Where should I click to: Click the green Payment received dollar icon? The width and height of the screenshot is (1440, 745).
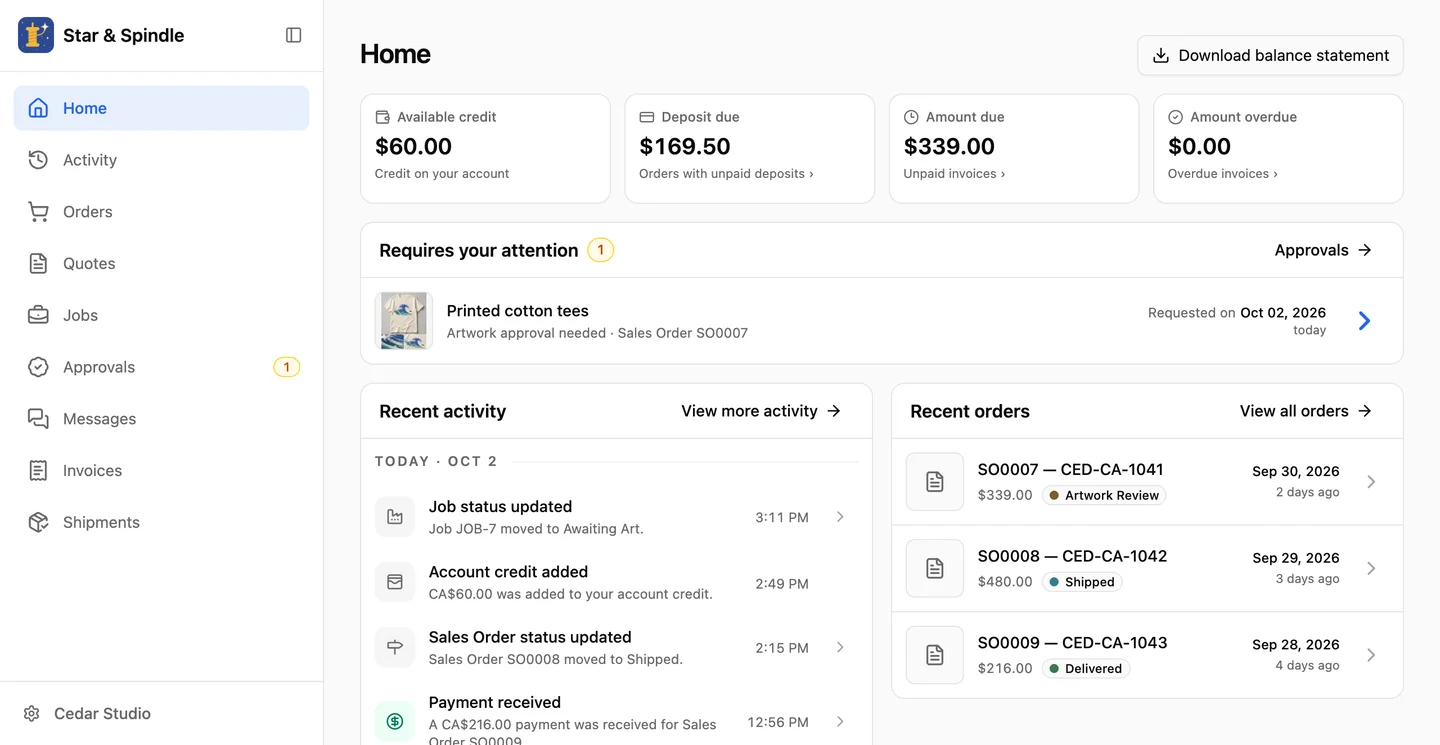coord(395,721)
